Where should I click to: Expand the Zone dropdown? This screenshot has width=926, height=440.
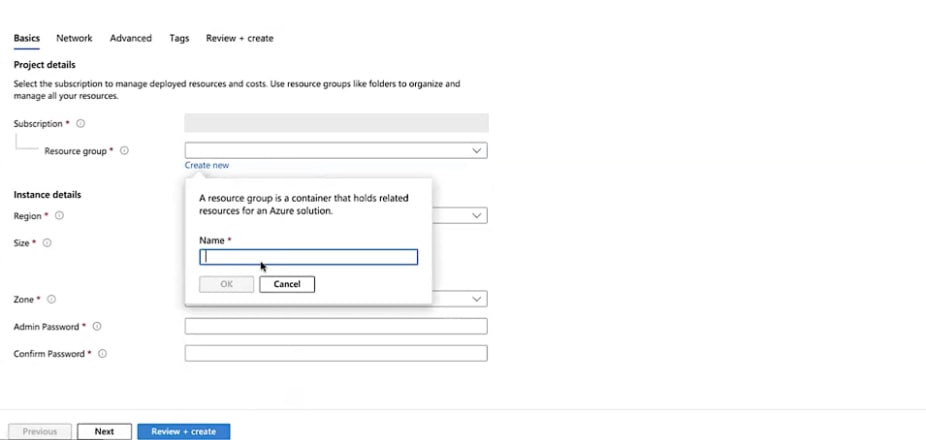[x=477, y=299]
